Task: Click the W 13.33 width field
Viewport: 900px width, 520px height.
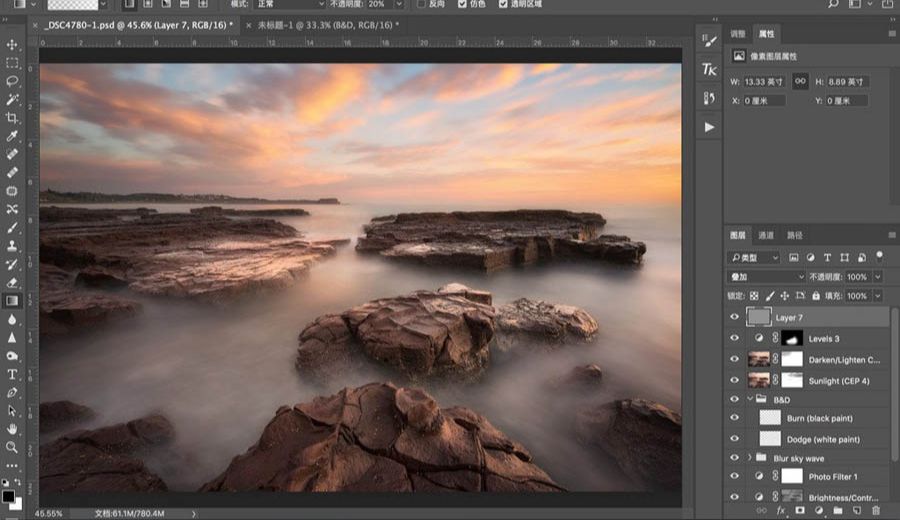Action: 764,82
